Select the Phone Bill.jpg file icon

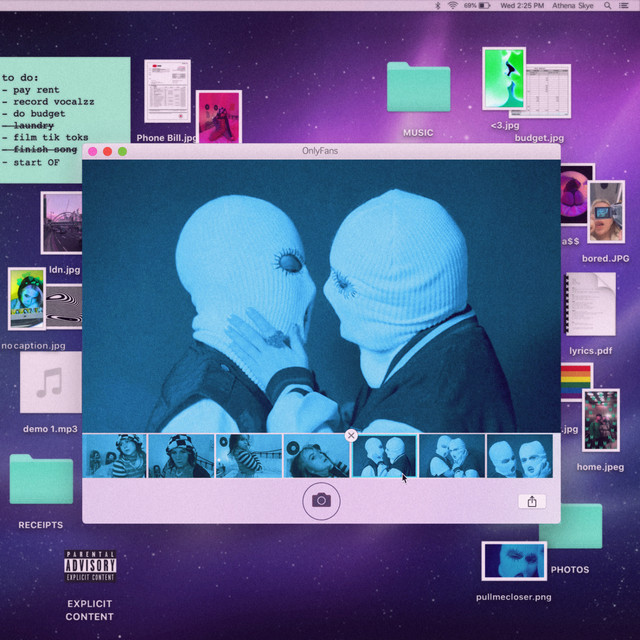pos(167,91)
